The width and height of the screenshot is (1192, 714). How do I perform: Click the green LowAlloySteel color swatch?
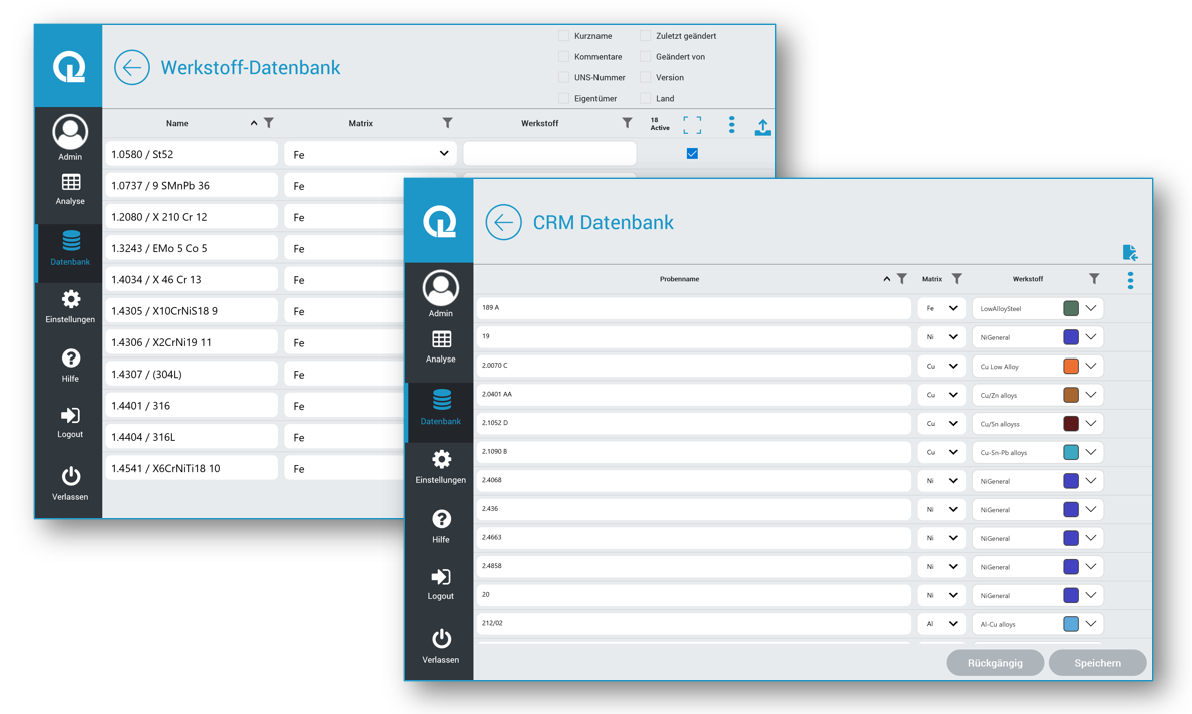tap(1071, 309)
